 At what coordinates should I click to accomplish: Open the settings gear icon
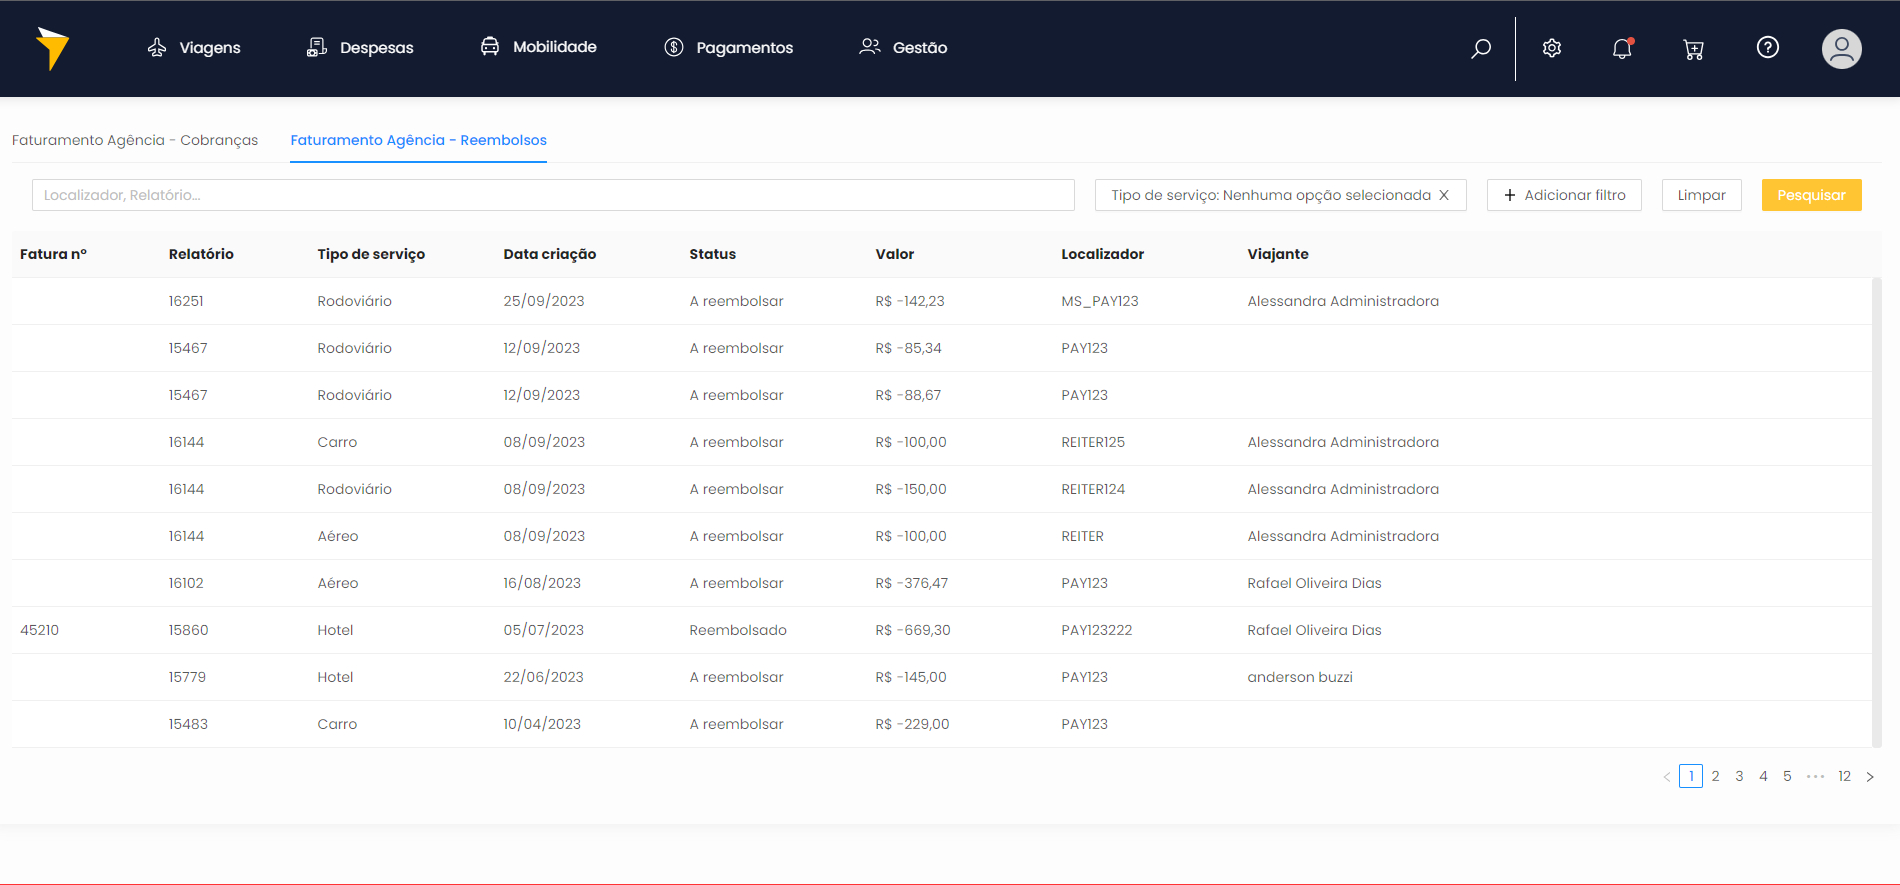[x=1552, y=48]
